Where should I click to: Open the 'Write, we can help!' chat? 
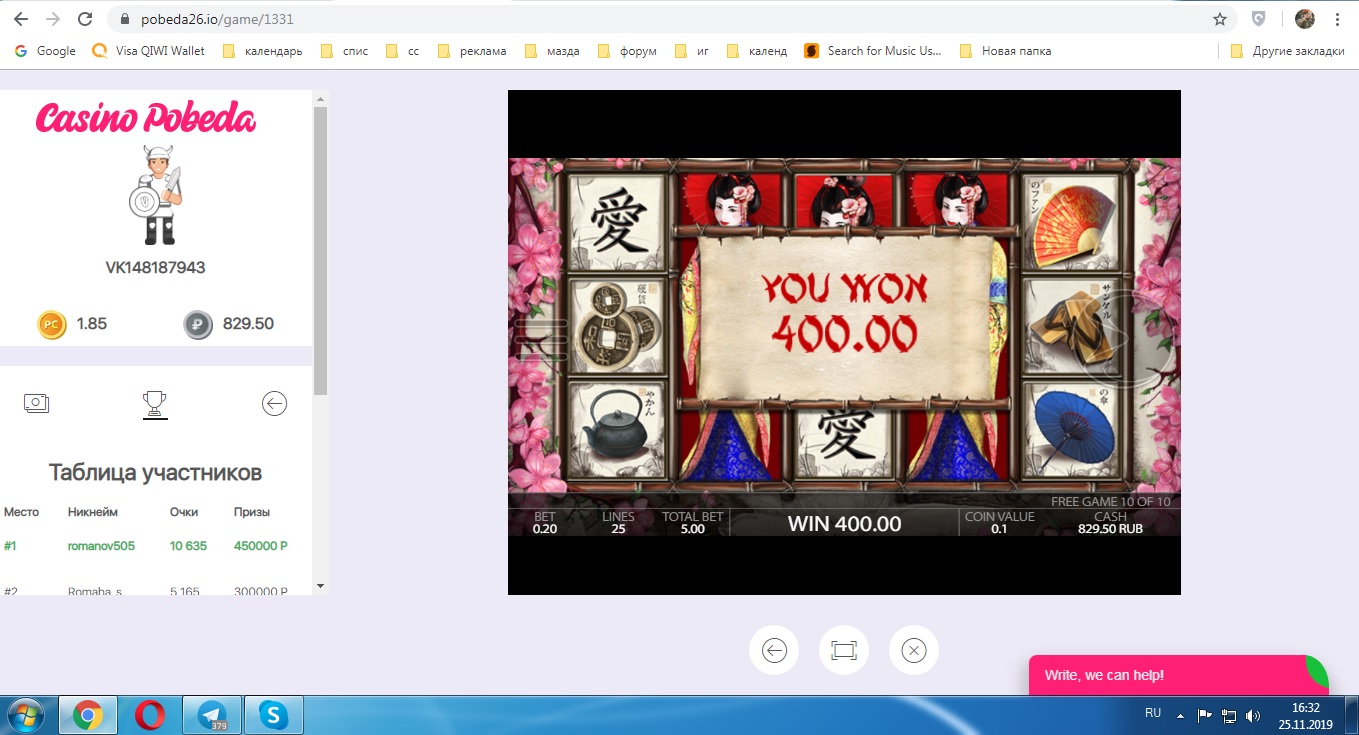pos(1178,675)
